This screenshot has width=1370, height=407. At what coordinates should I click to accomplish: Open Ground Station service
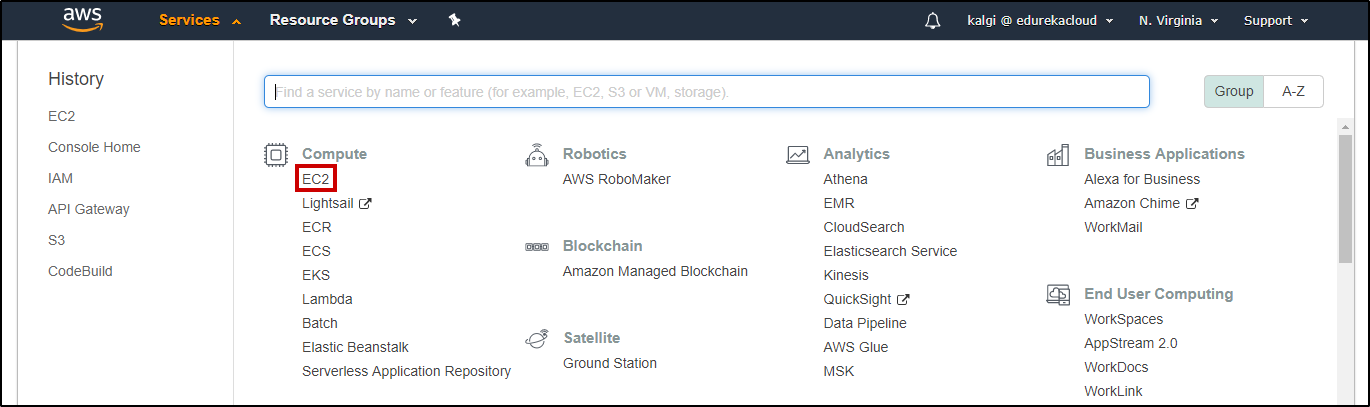point(610,363)
